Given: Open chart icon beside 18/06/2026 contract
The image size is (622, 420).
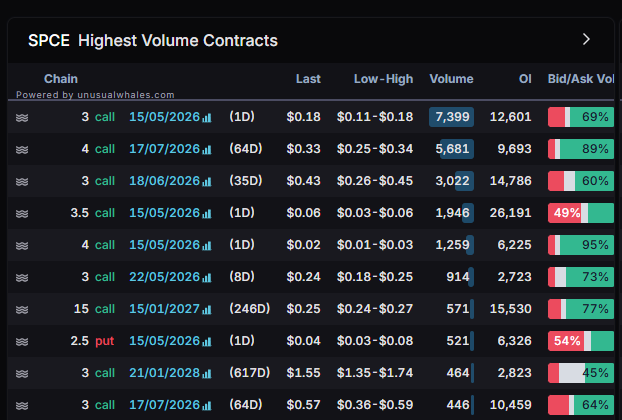Looking at the screenshot, I should pos(207,182).
